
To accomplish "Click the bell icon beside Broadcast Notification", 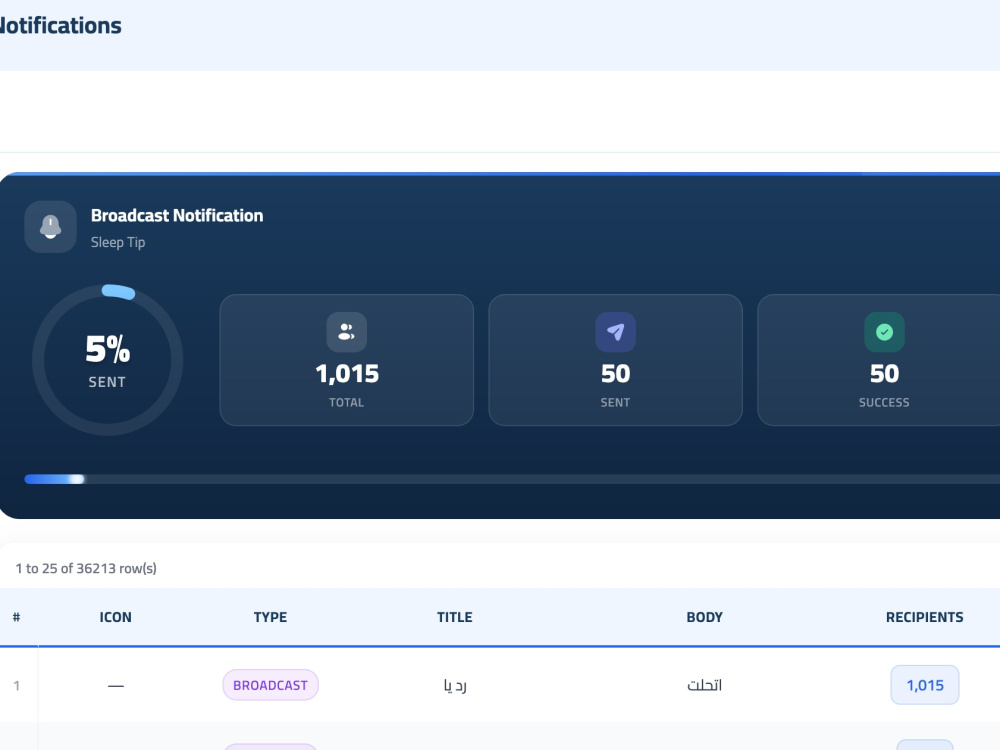I will click(50, 227).
